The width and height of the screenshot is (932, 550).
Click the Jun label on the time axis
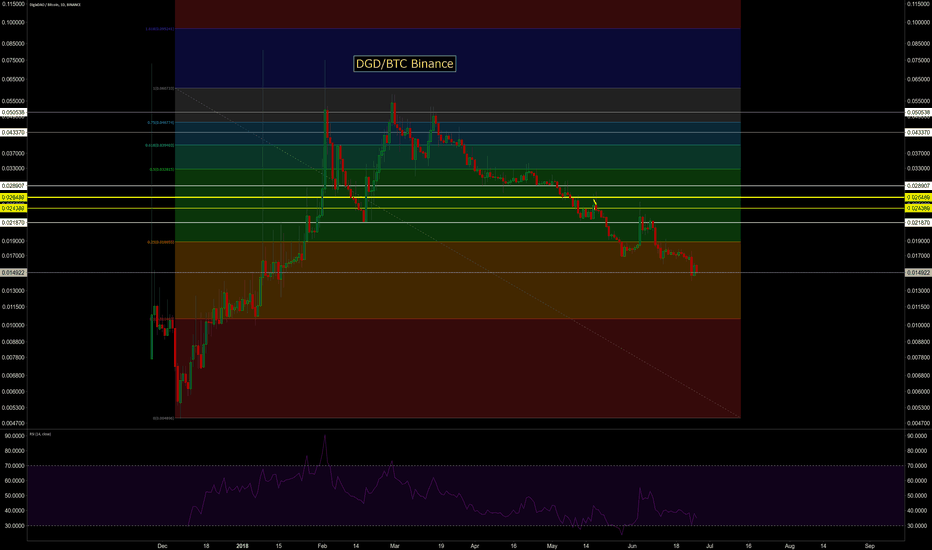pos(632,546)
